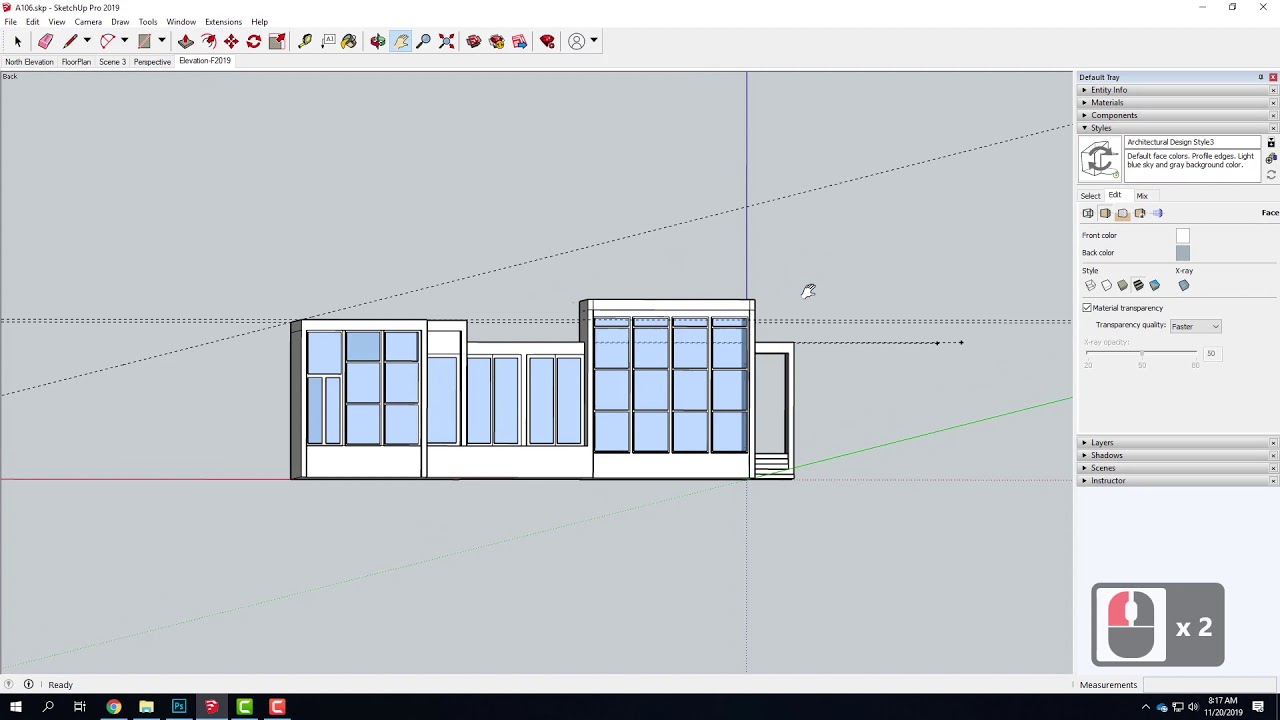The height and width of the screenshot is (720, 1280).
Task: Enable the shaded-with-textures face style
Action: point(1139,285)
